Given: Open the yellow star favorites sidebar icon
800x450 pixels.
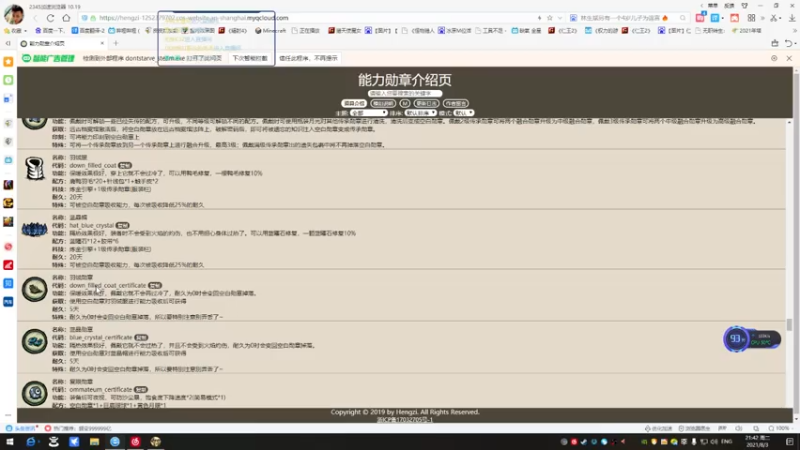Looking at the screenshot, I should click(8, 62).
